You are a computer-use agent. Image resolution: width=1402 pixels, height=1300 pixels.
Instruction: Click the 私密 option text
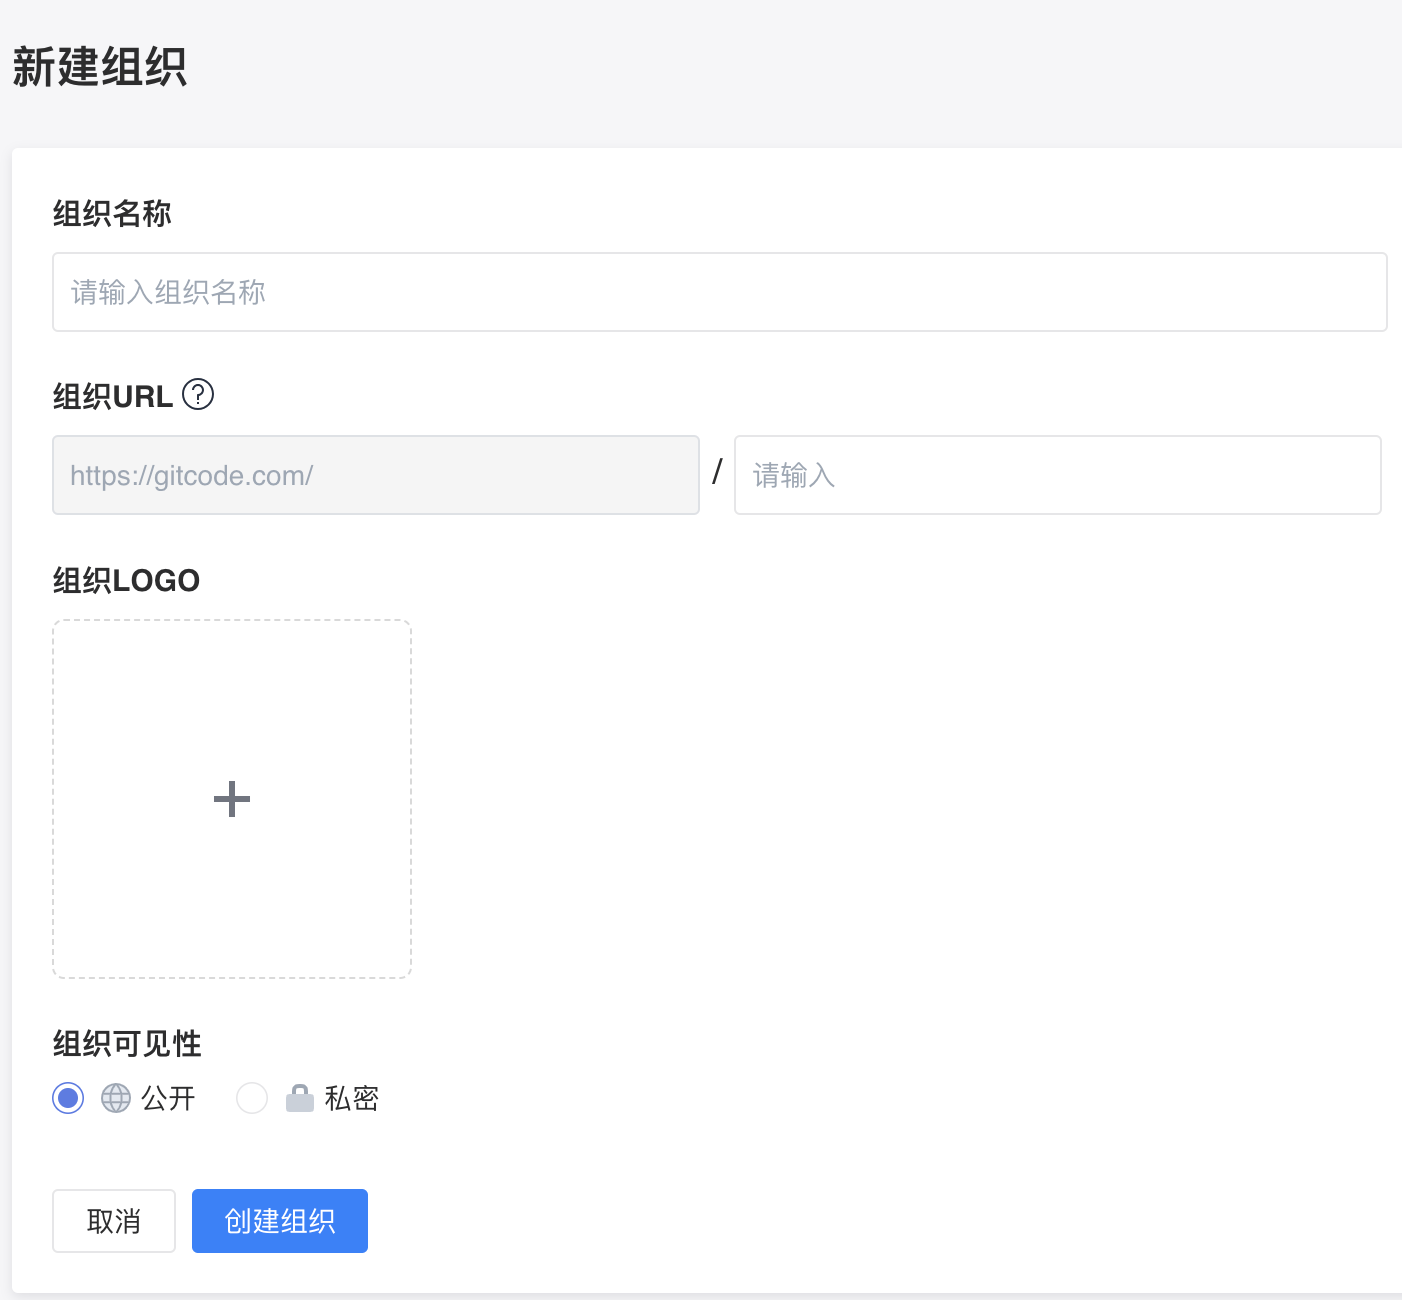(x=352, y=1098)
